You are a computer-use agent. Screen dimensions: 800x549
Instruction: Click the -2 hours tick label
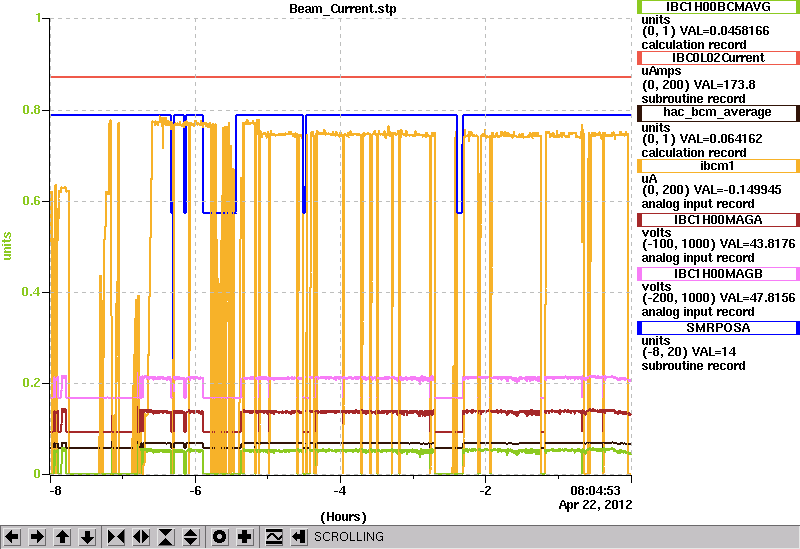(x=485, y=491)
